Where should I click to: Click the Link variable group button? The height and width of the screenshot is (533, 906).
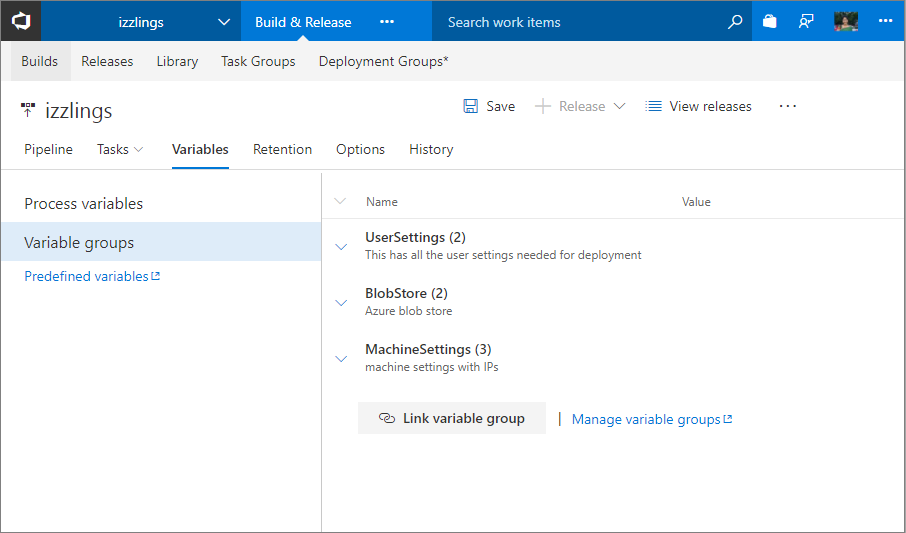click(x=452, y=419)
